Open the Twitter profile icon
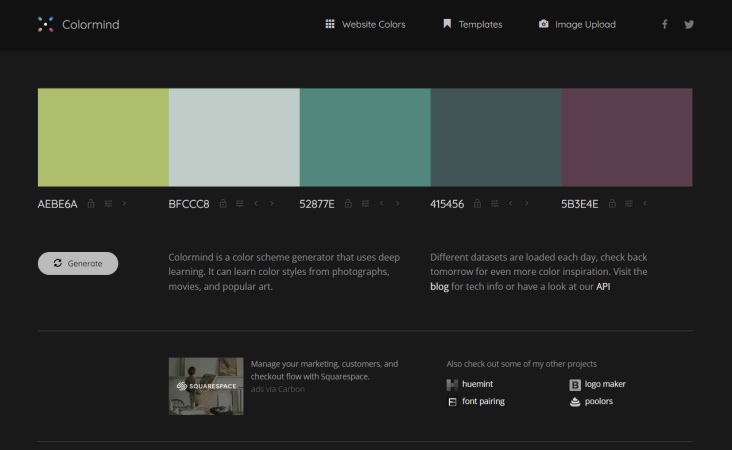 coord(689,24)
